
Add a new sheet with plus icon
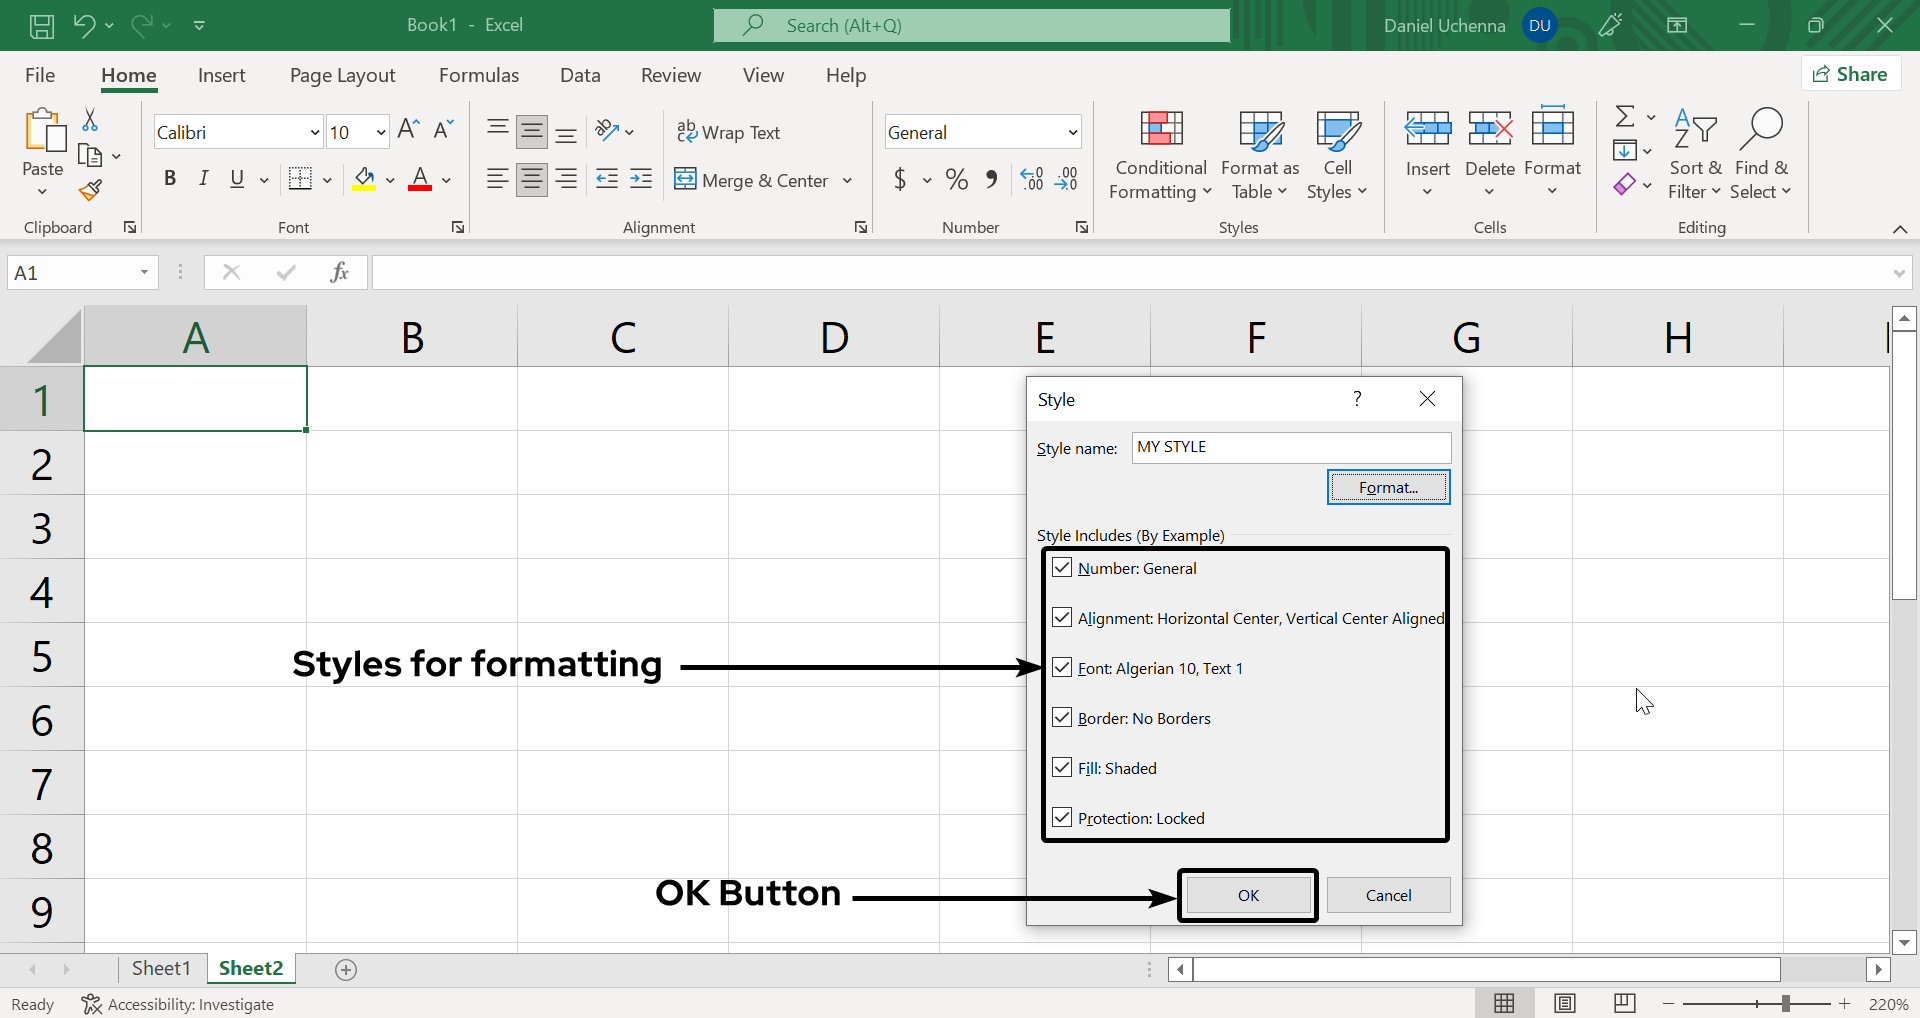(346, 970)
